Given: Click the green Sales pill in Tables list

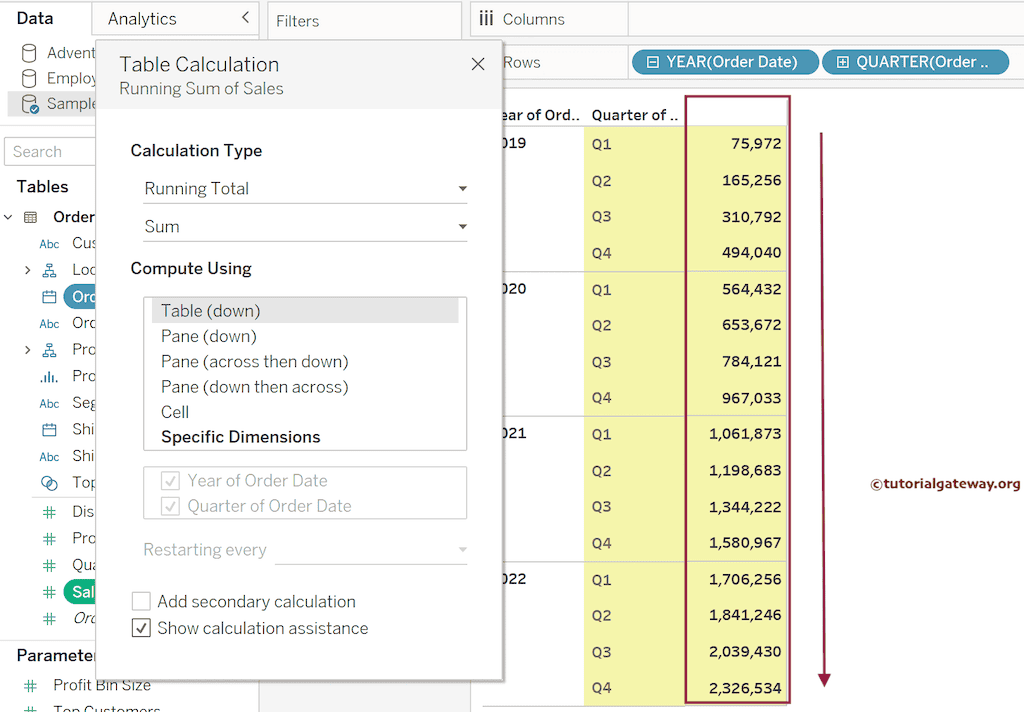Looking at the screenshot, I should (x=85, y=591).
